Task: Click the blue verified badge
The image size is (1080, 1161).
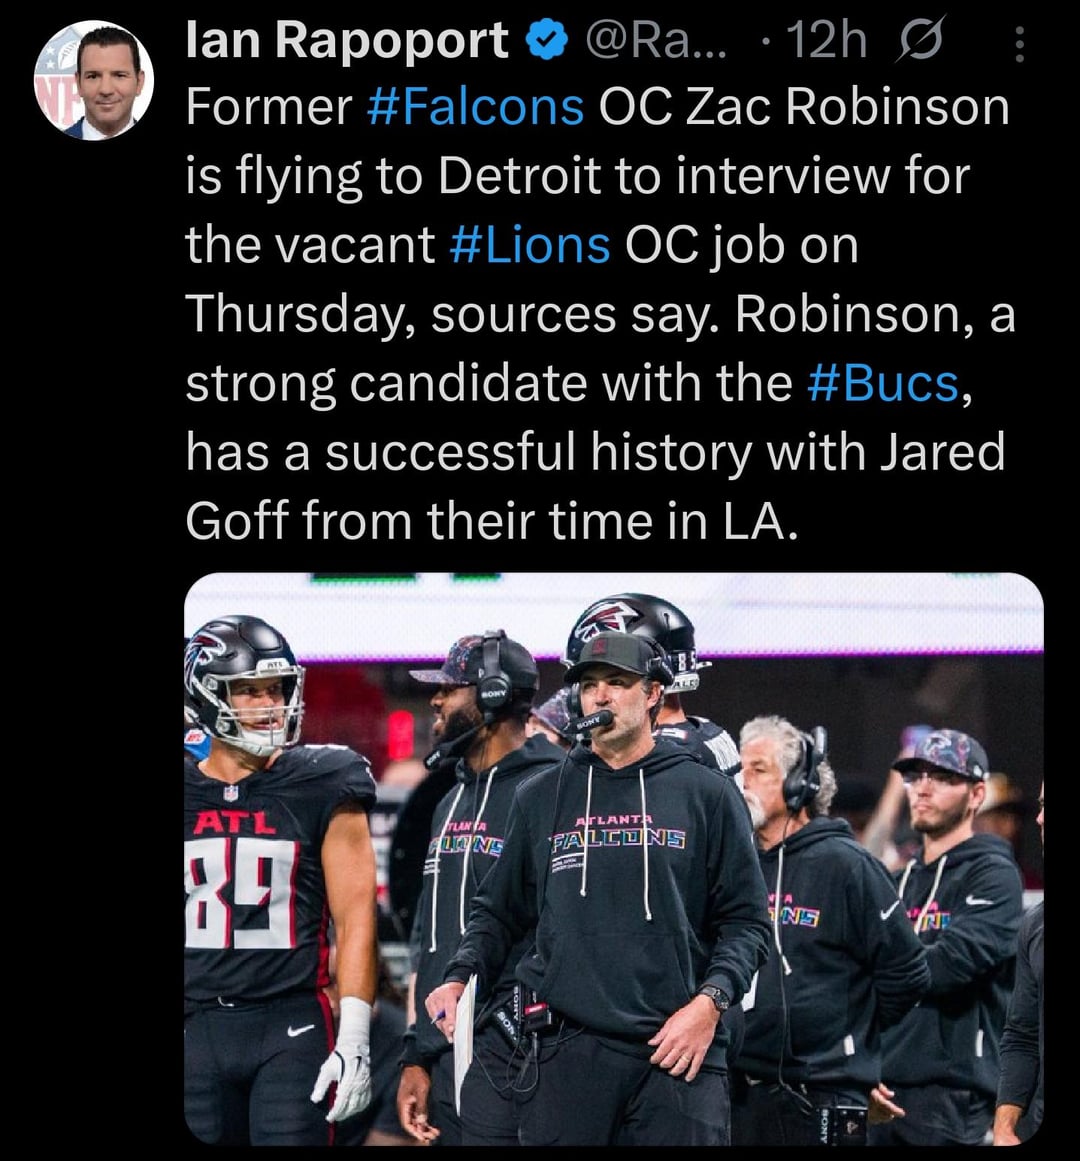Action: [547, 43]
